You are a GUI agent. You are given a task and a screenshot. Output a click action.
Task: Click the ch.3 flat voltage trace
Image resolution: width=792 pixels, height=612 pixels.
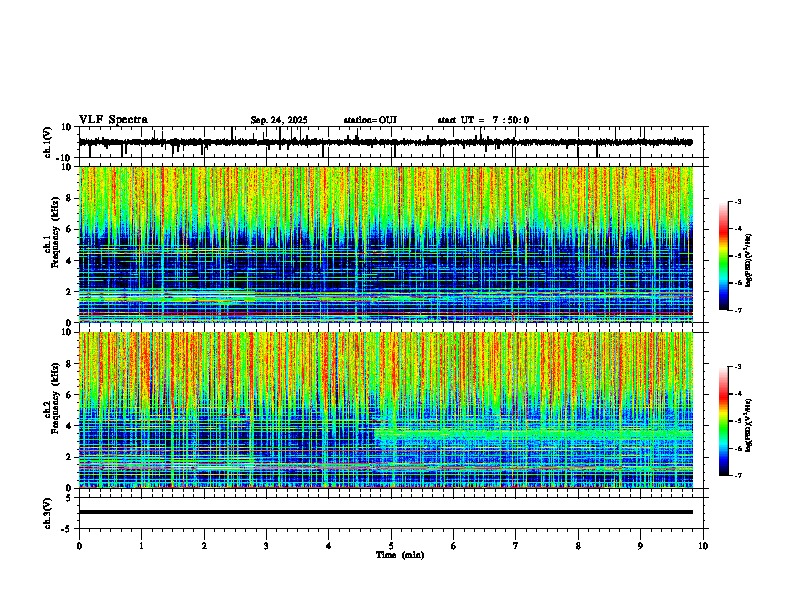(385, 512)
